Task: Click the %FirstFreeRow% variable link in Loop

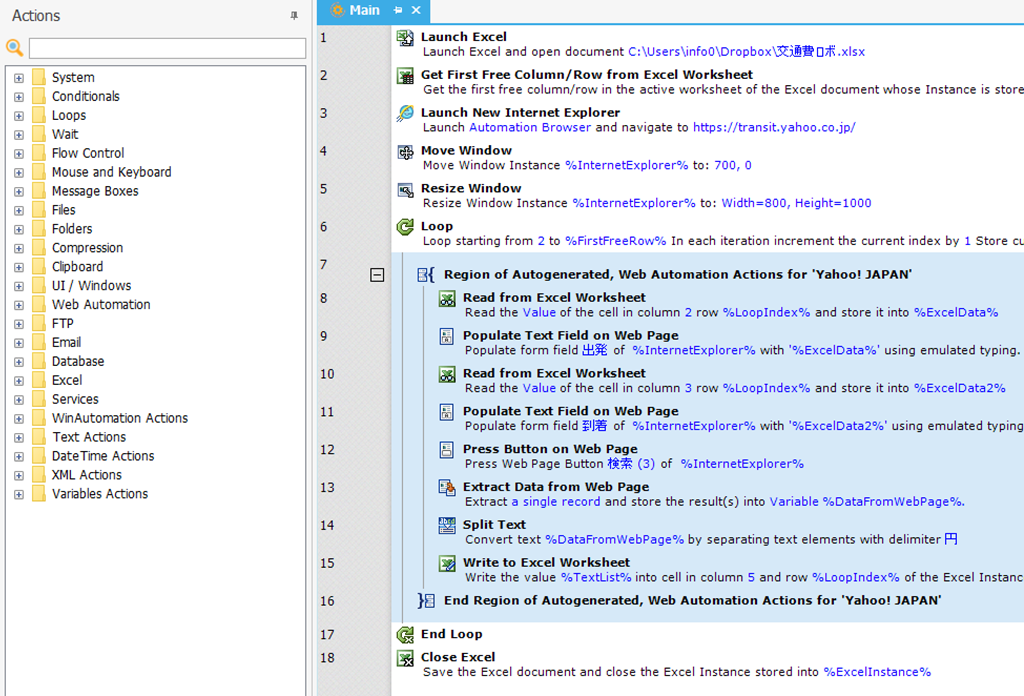Action: coord(616,242)
